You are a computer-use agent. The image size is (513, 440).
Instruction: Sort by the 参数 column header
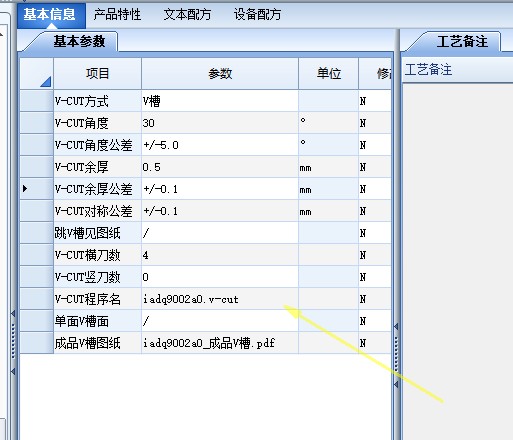coord(220,73)
